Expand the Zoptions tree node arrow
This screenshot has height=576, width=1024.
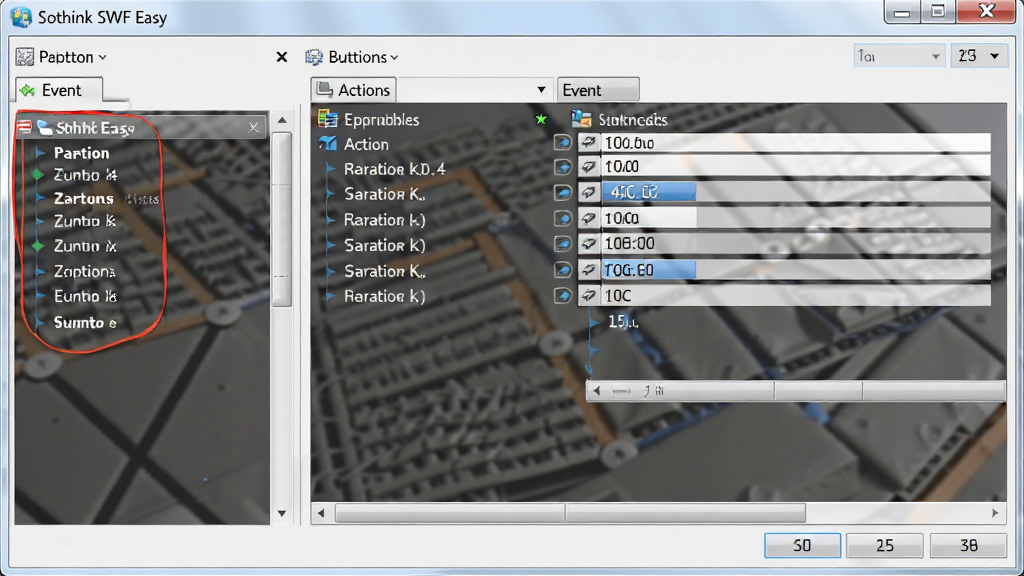coord(40,270)
